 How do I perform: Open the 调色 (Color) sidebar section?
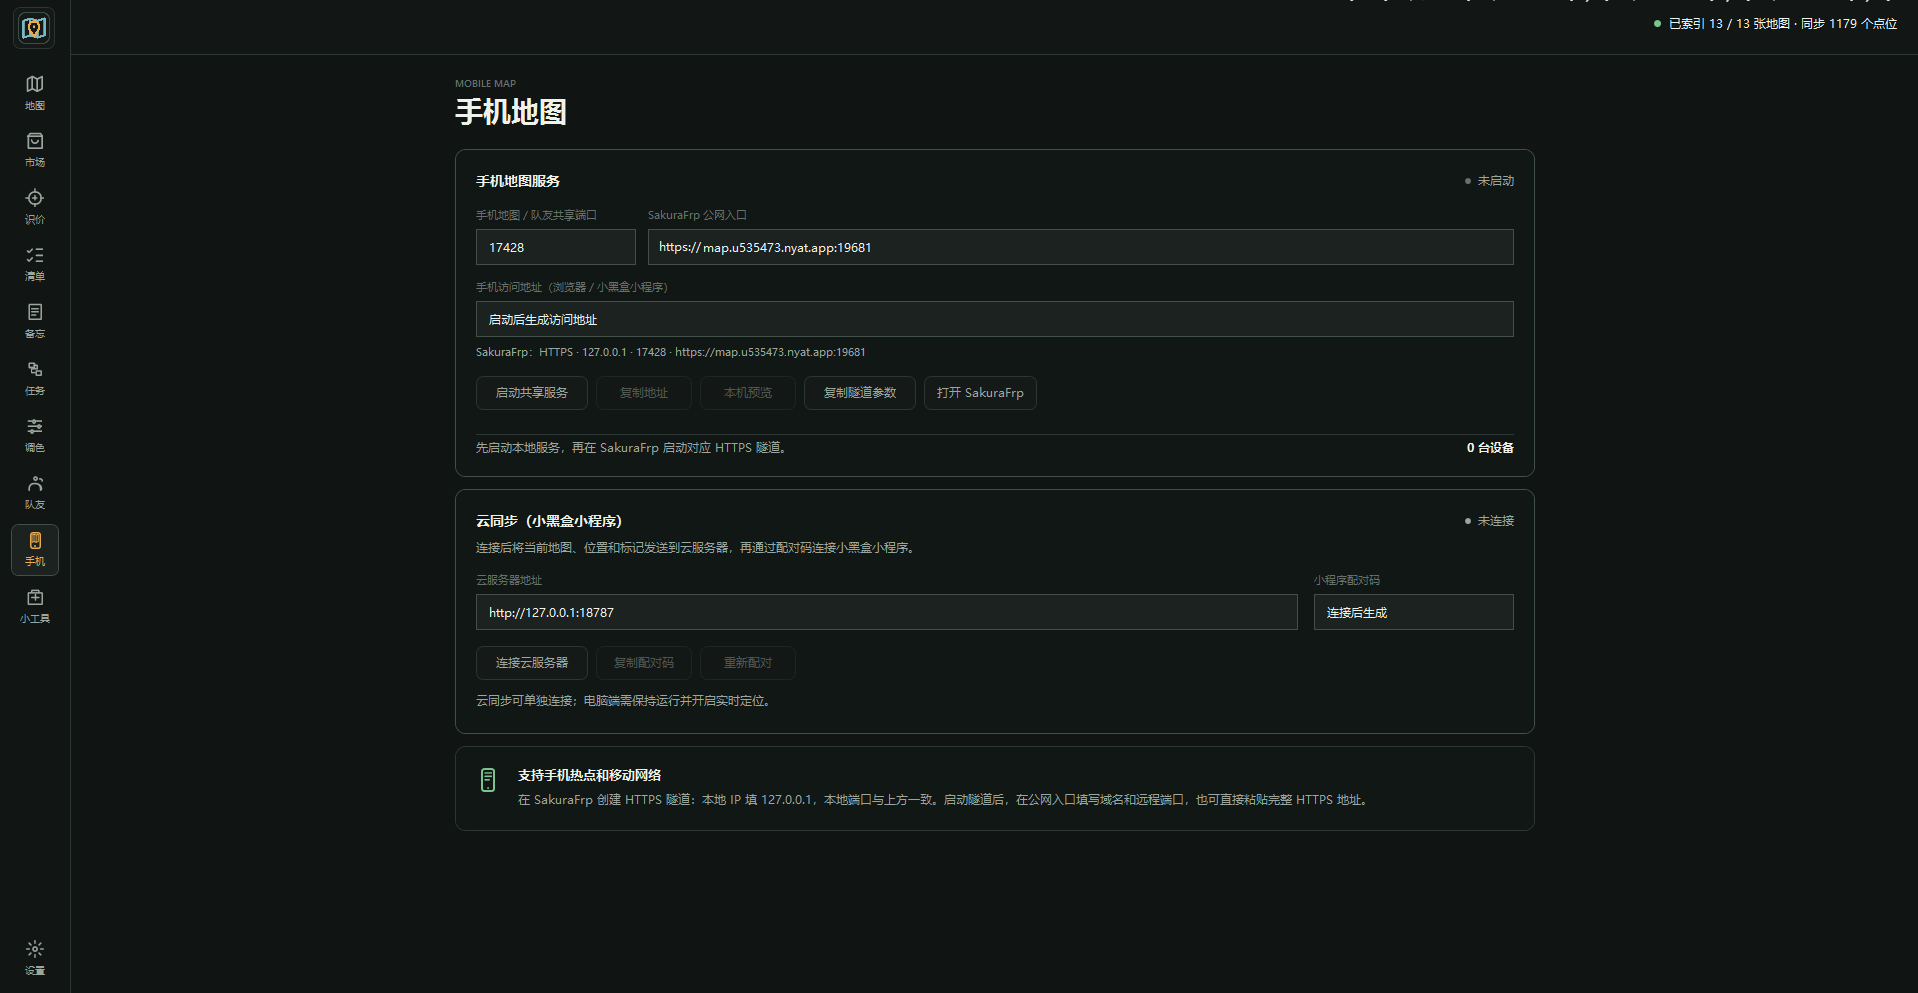click(x=35, y=434)
